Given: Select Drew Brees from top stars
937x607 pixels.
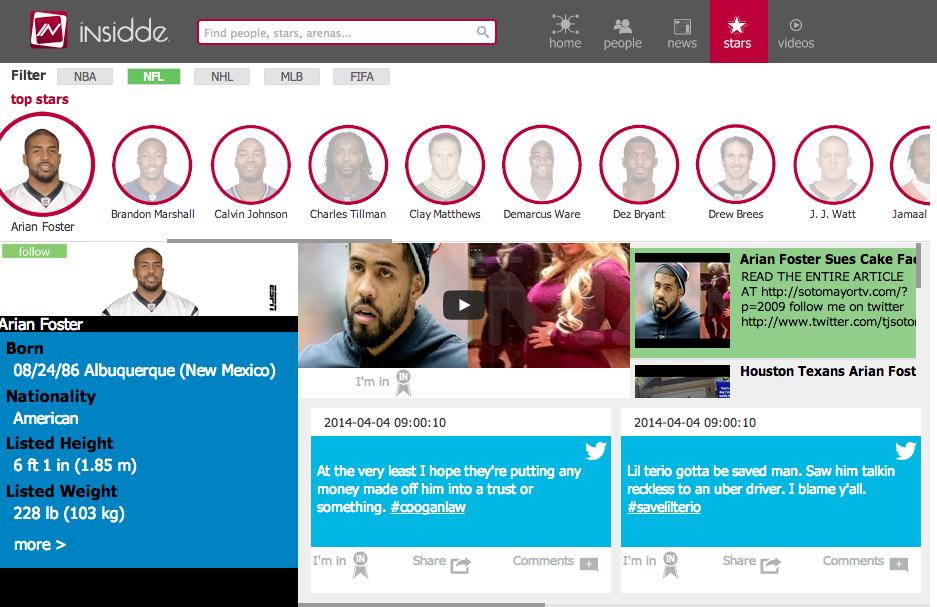Looking at the screenshot, I should [735, 165].
